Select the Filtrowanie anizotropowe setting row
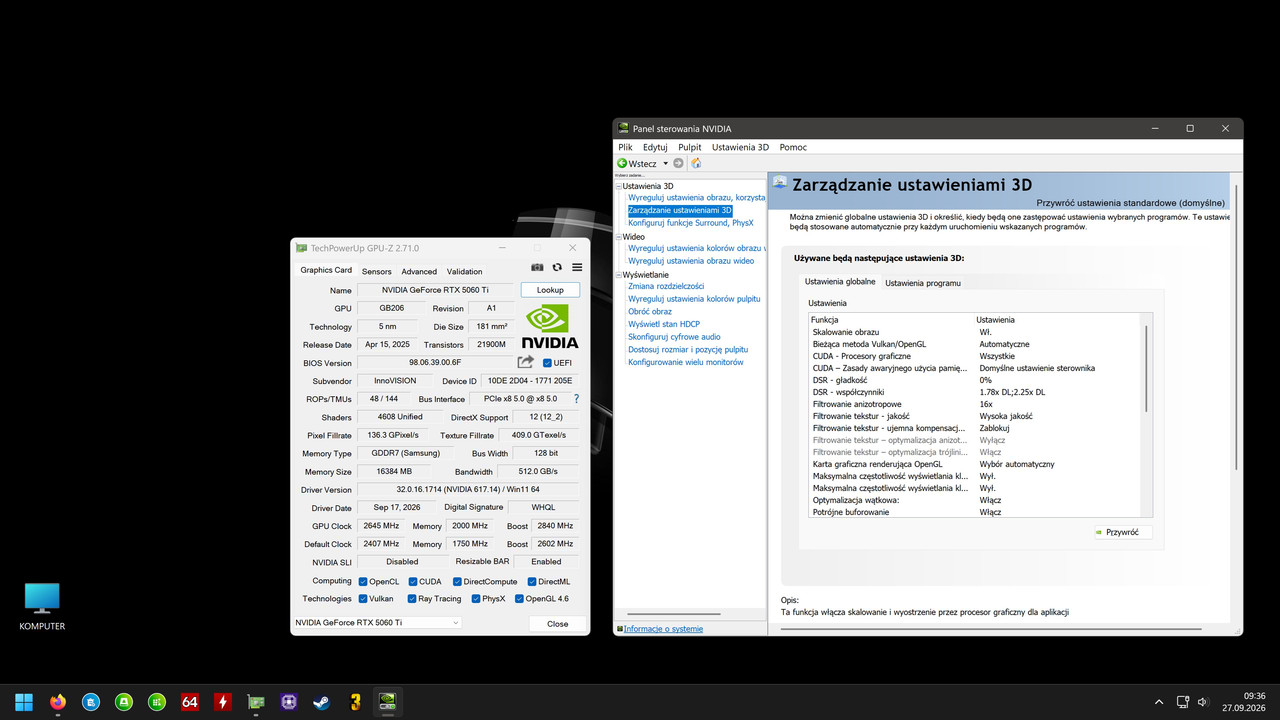This screenshot has width=1280, height=720. click(975, 404)
